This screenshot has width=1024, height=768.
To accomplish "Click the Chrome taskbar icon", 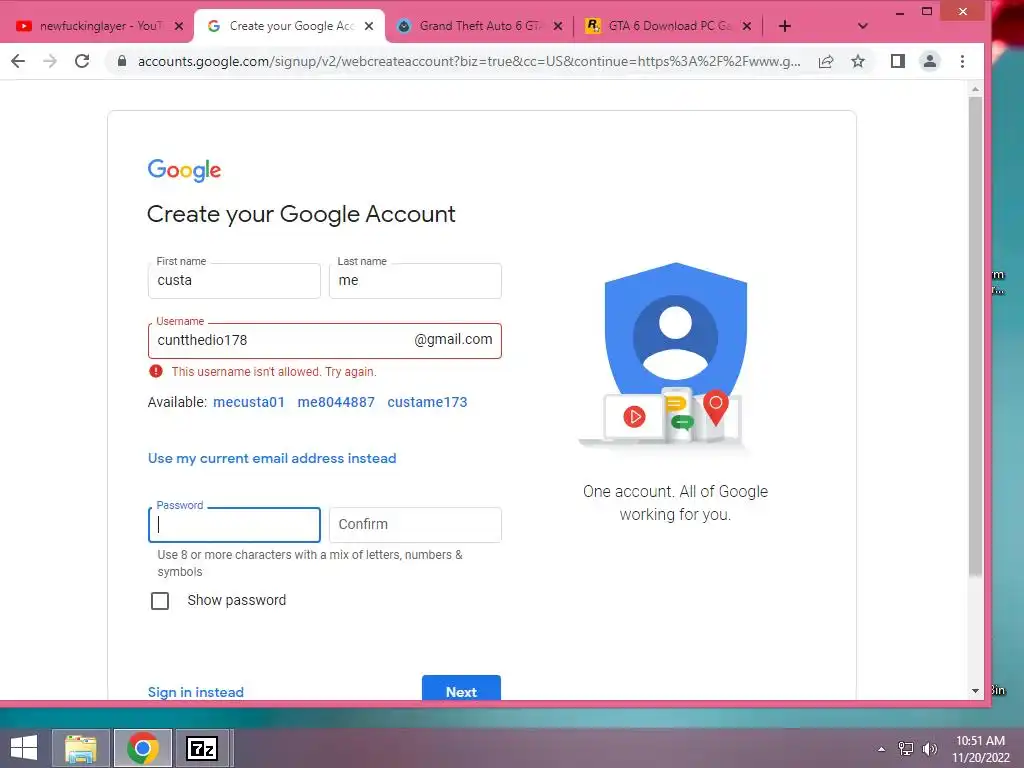I will coord(142,748).
